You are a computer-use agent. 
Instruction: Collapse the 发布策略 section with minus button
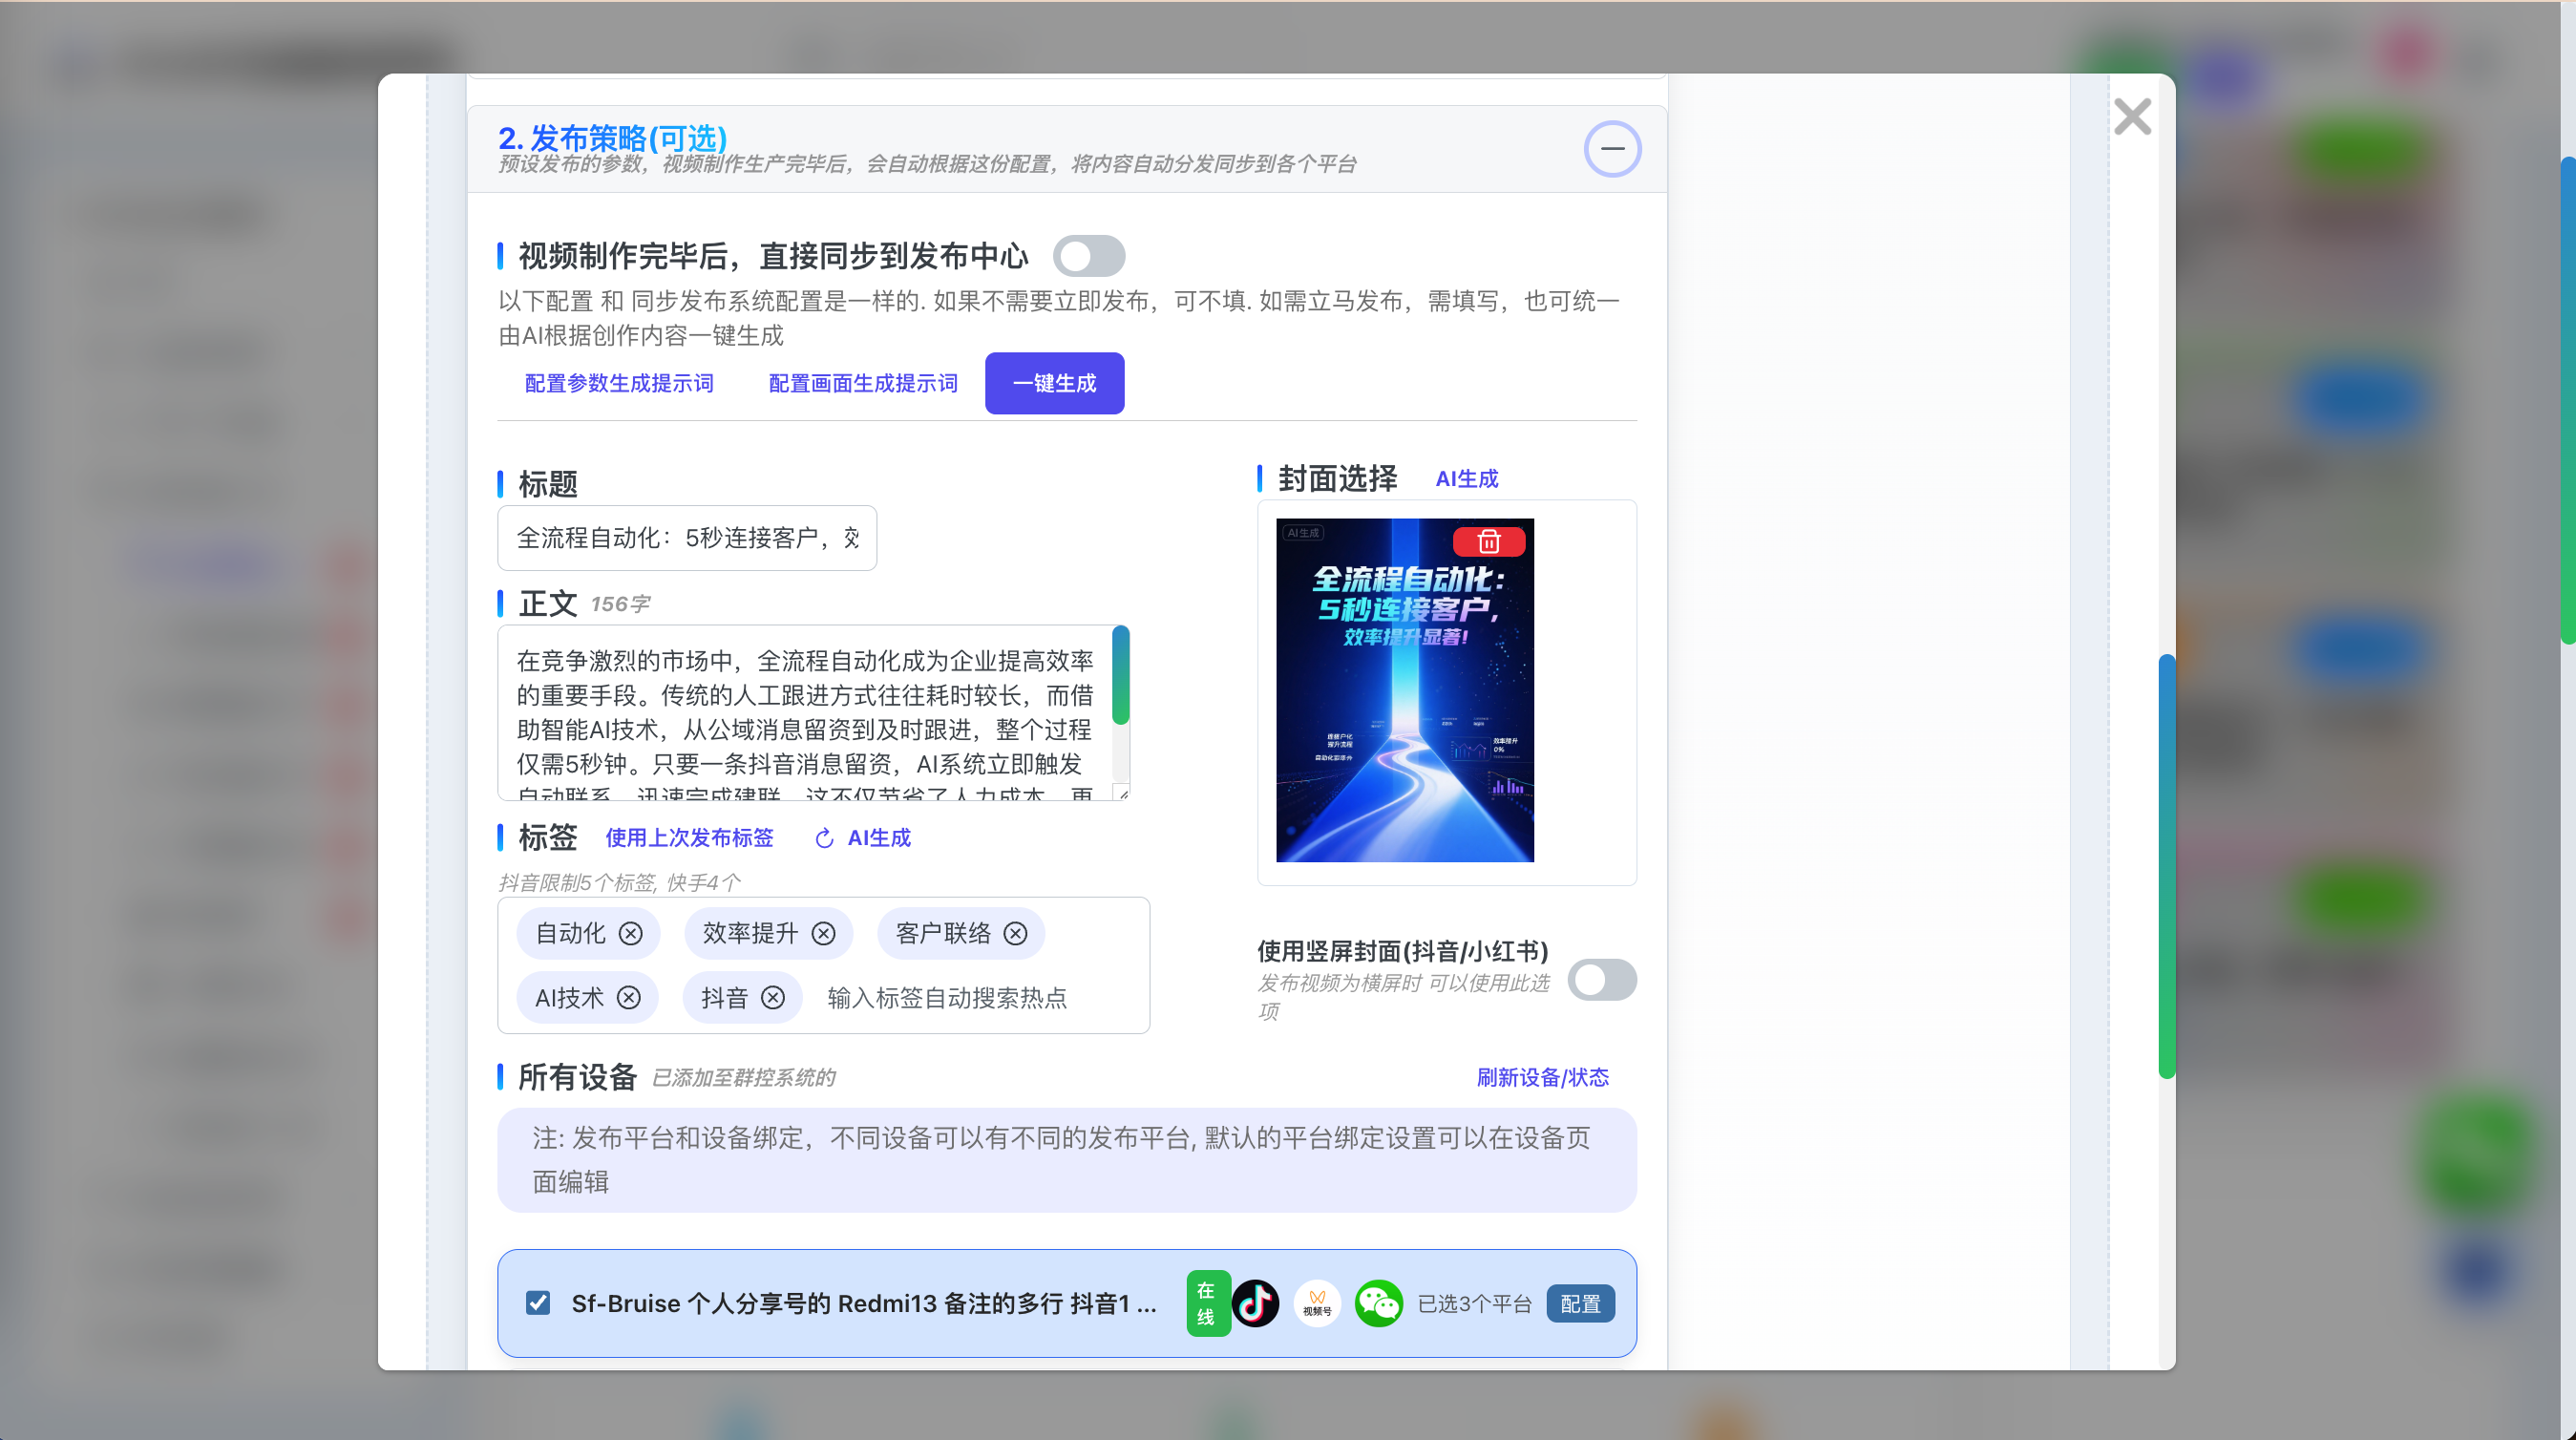(x=1612, y=149)
